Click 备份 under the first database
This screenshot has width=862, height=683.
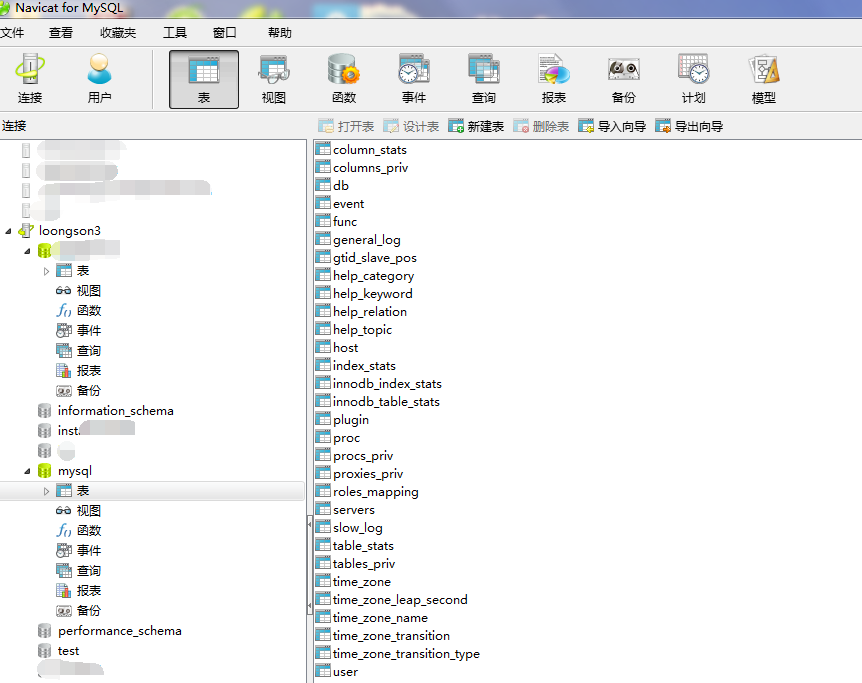[x=89, y=390]
